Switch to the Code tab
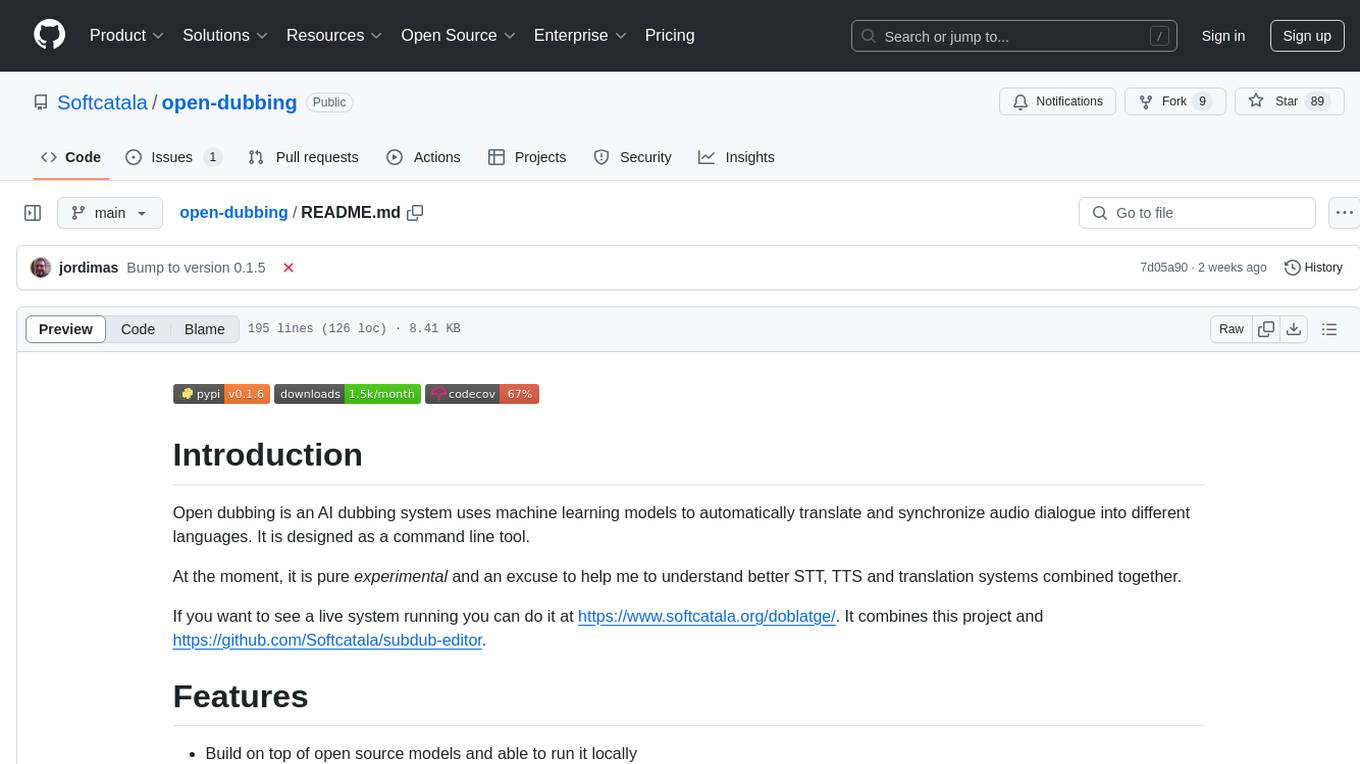1360x764 pixels. (x=71, y=157)
